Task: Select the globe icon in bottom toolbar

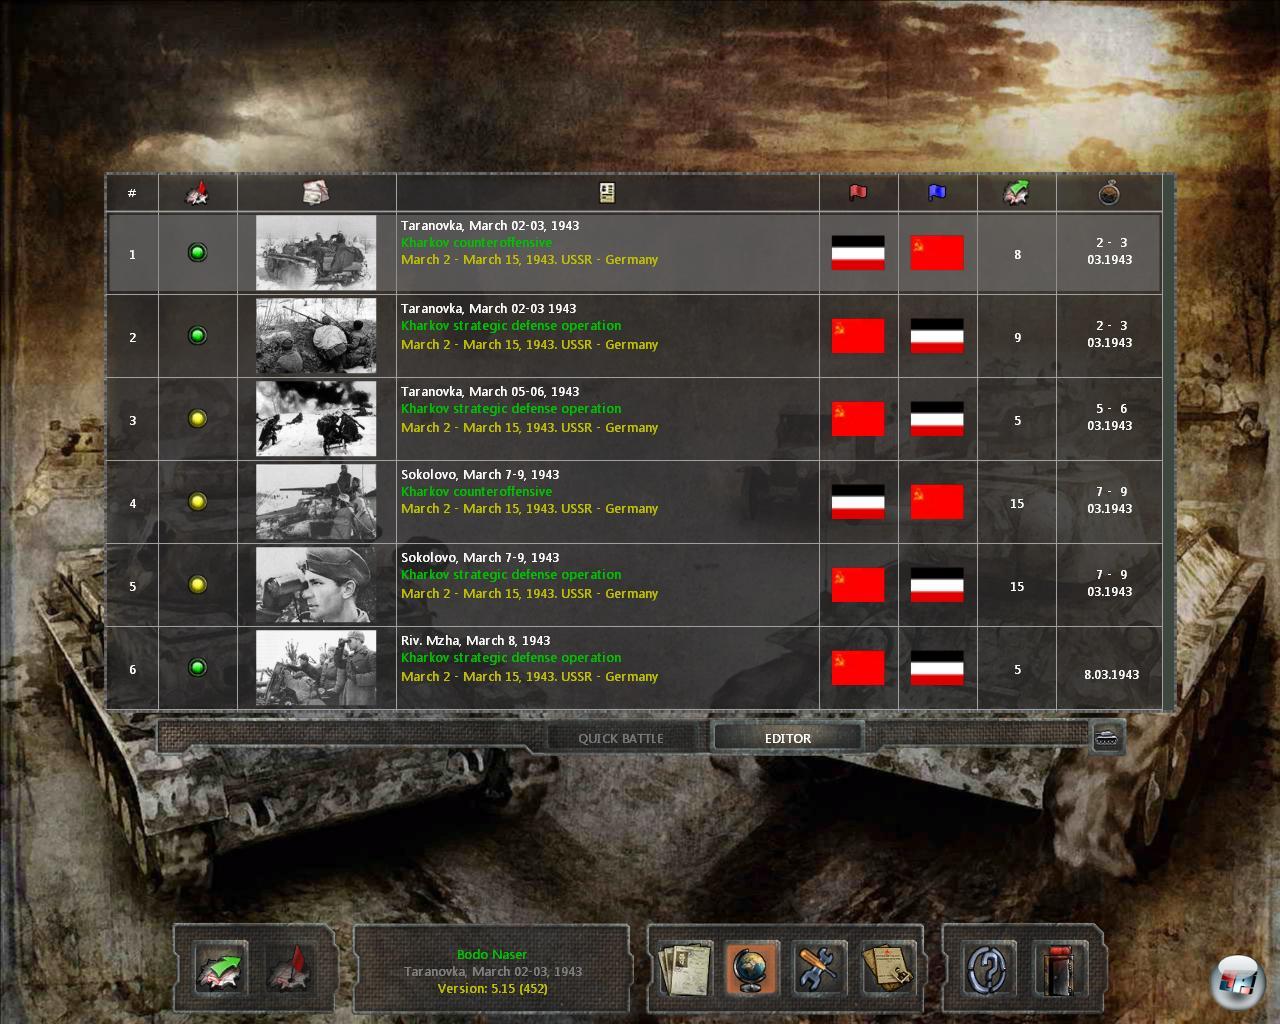Action: coord(751,968)
